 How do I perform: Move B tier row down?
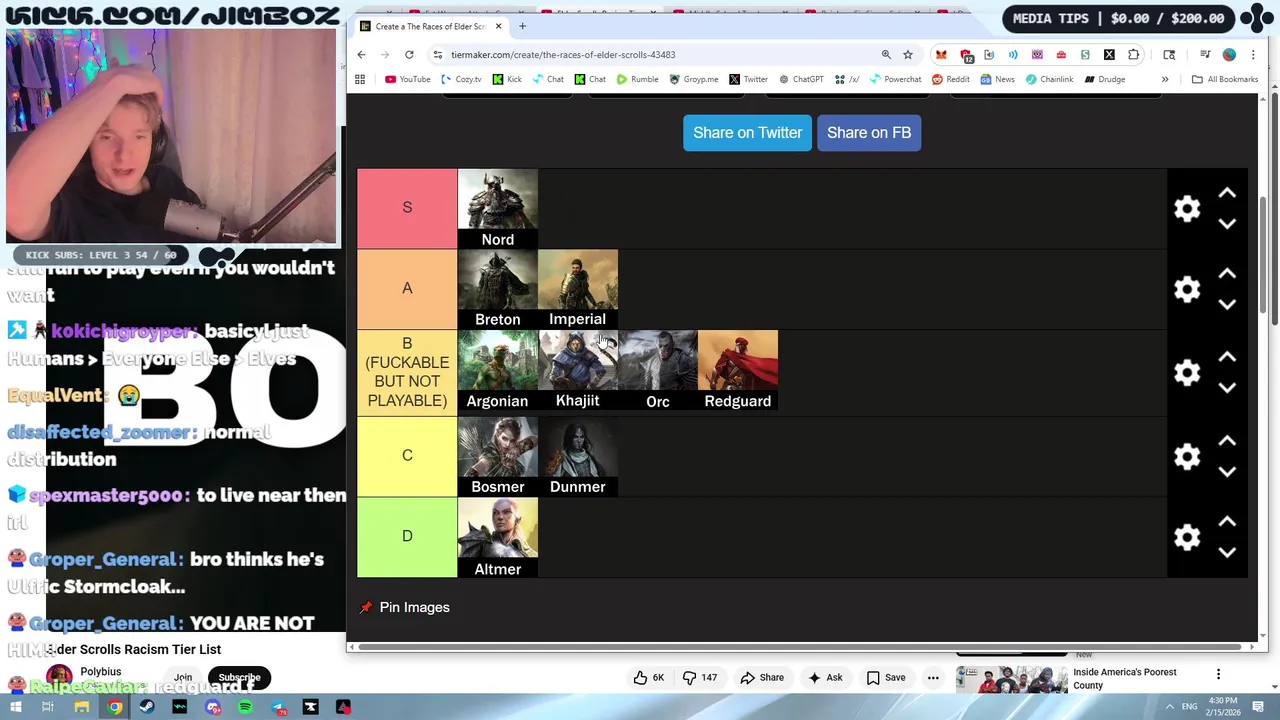[x=1227, y=388]
